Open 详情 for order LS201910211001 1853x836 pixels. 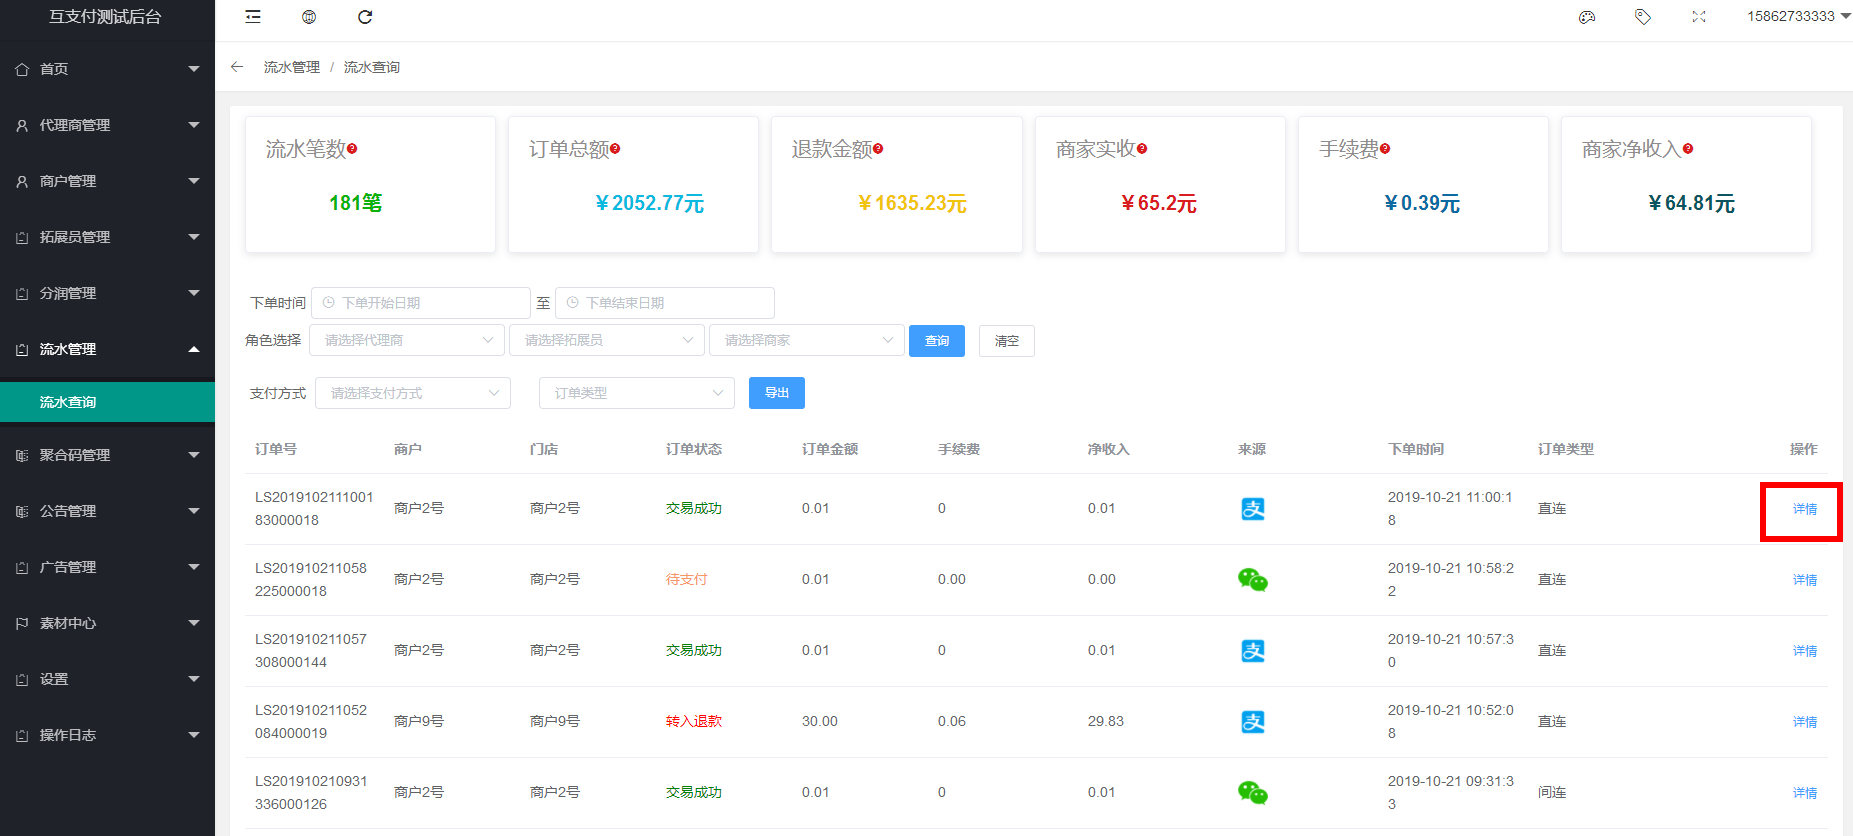pyautogui.click(x=1805, y=509)
